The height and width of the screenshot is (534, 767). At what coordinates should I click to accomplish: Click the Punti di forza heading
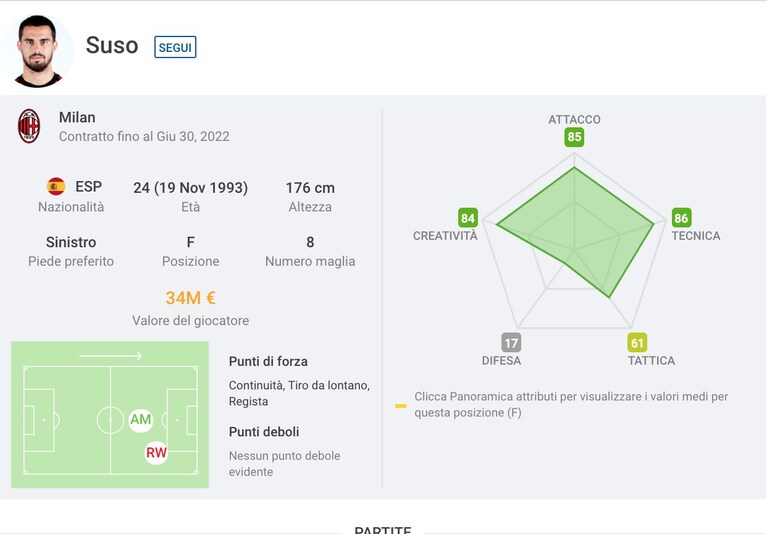point(268,361)
